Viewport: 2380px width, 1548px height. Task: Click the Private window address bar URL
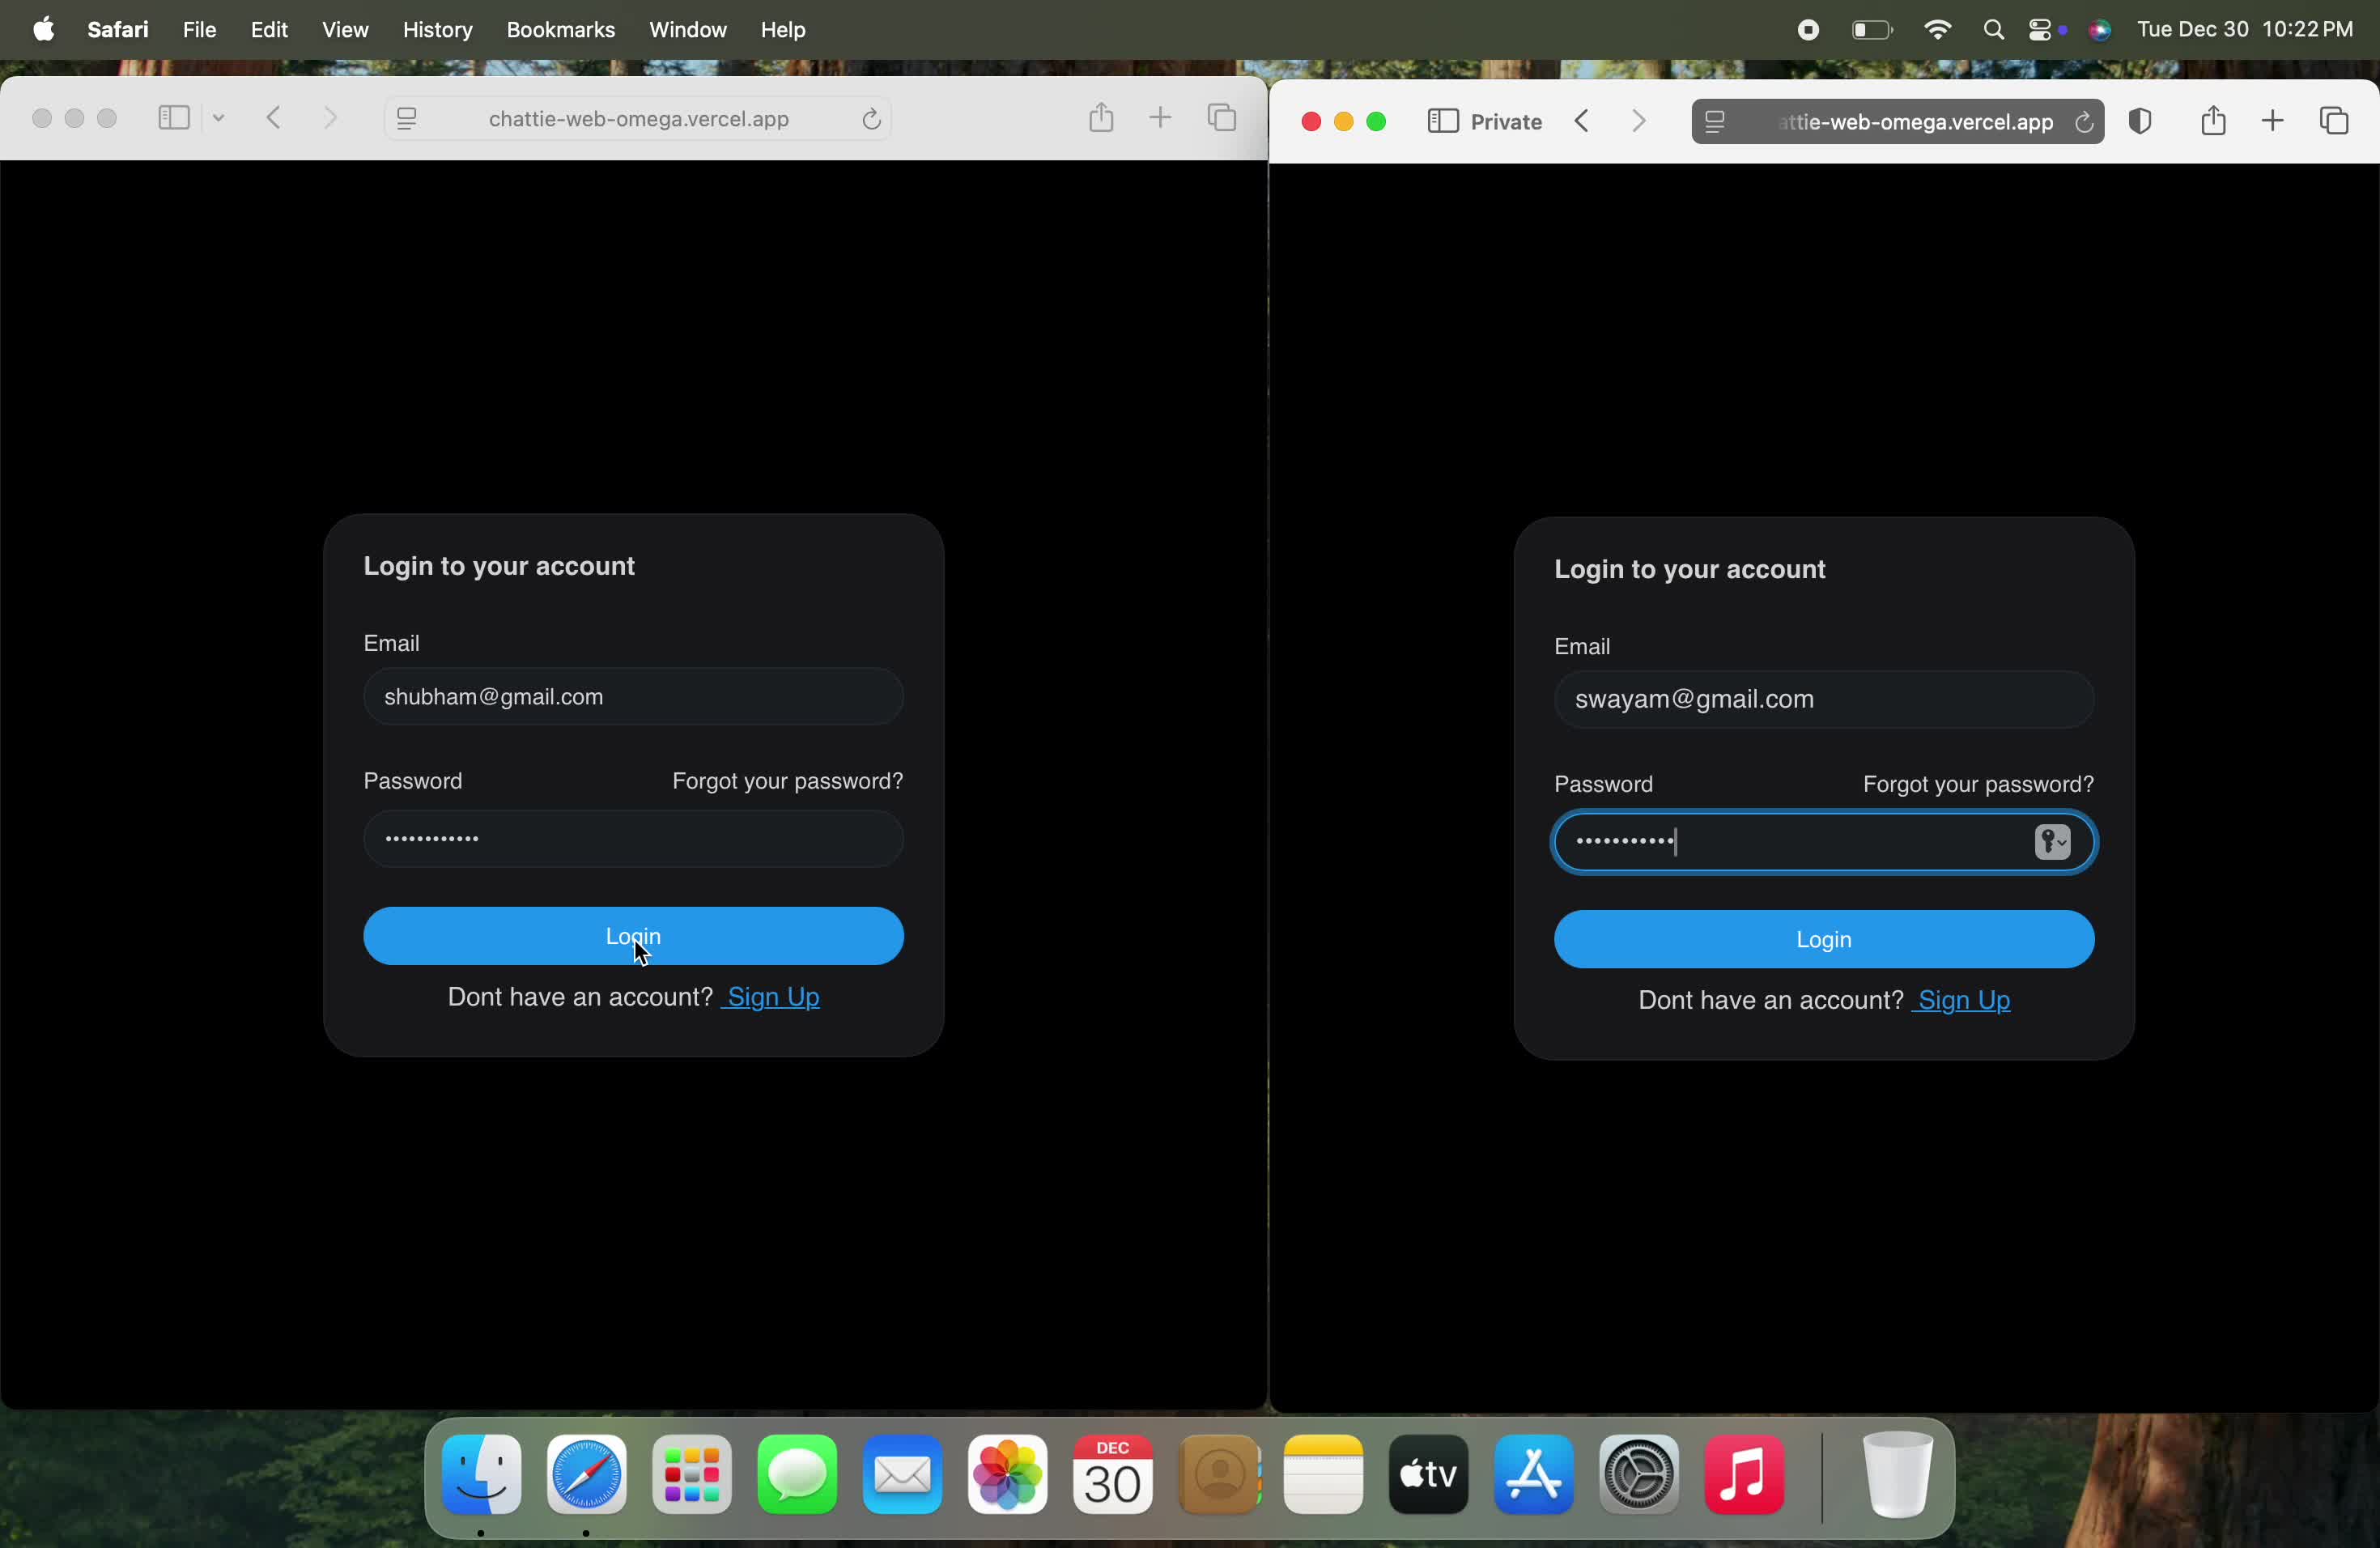(1915, 122)
